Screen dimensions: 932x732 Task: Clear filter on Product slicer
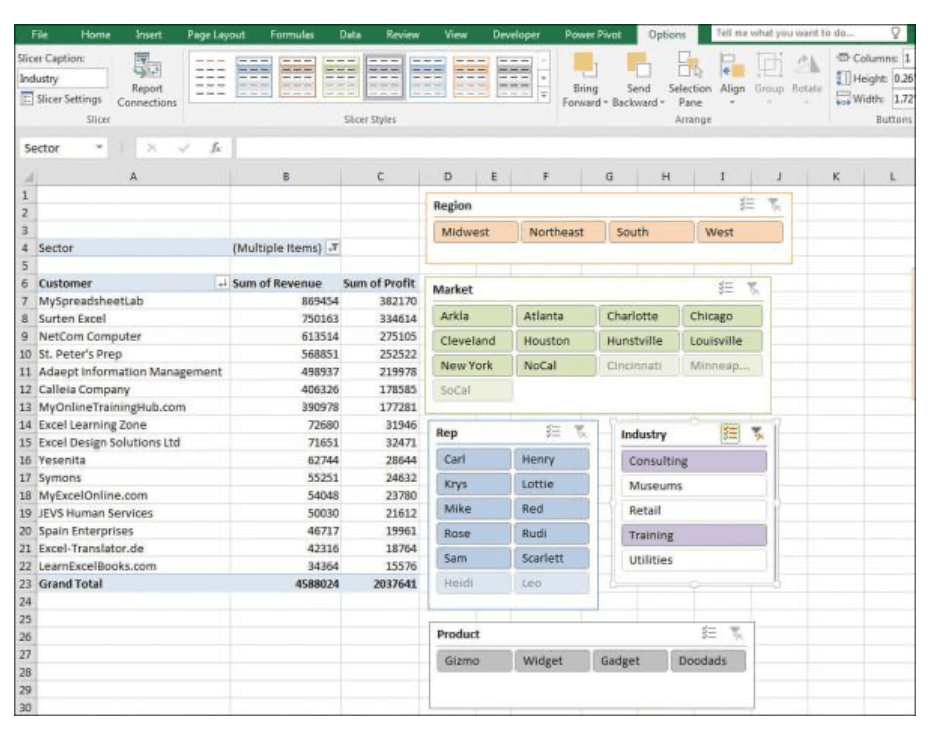point(736,633)
